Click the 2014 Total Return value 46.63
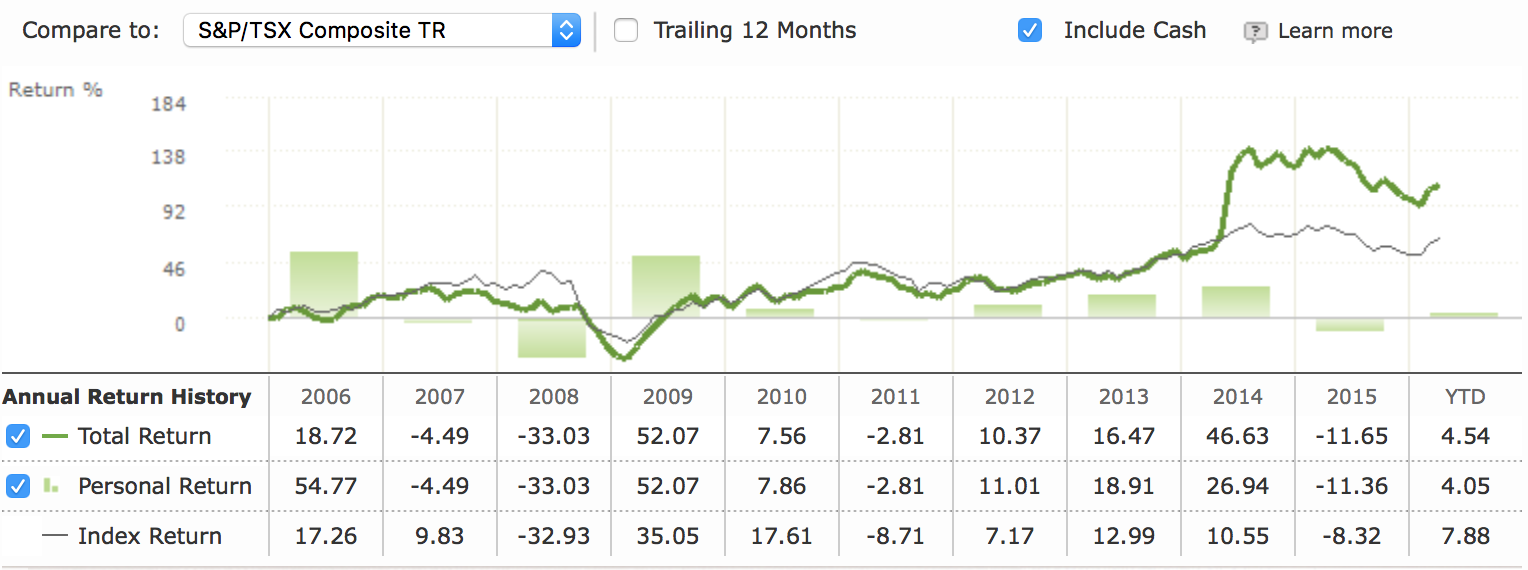This screenshot has height=570, width=1528. (1237, 436)
